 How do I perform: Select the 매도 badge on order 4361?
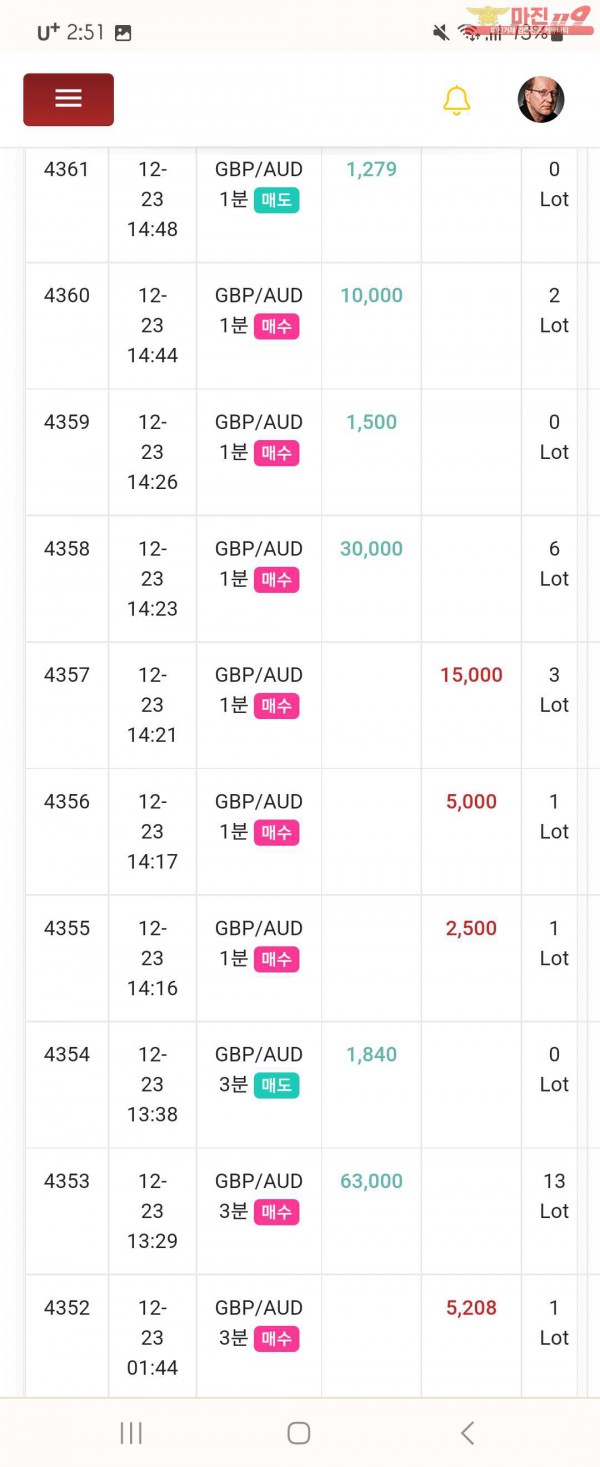pyautogui.click(x=276, y=200)
